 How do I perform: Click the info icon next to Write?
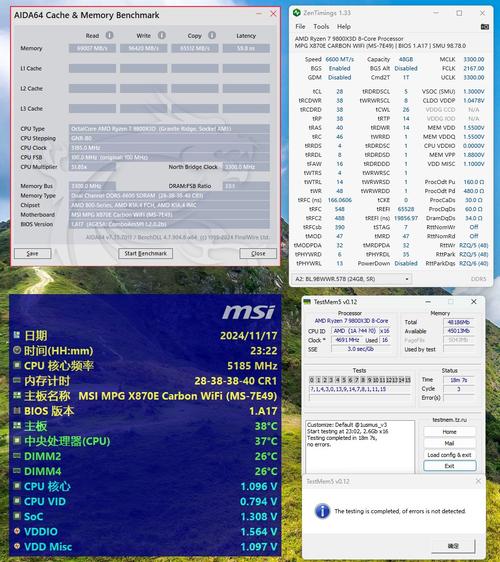pyautogui.click(x=162, y=35)
